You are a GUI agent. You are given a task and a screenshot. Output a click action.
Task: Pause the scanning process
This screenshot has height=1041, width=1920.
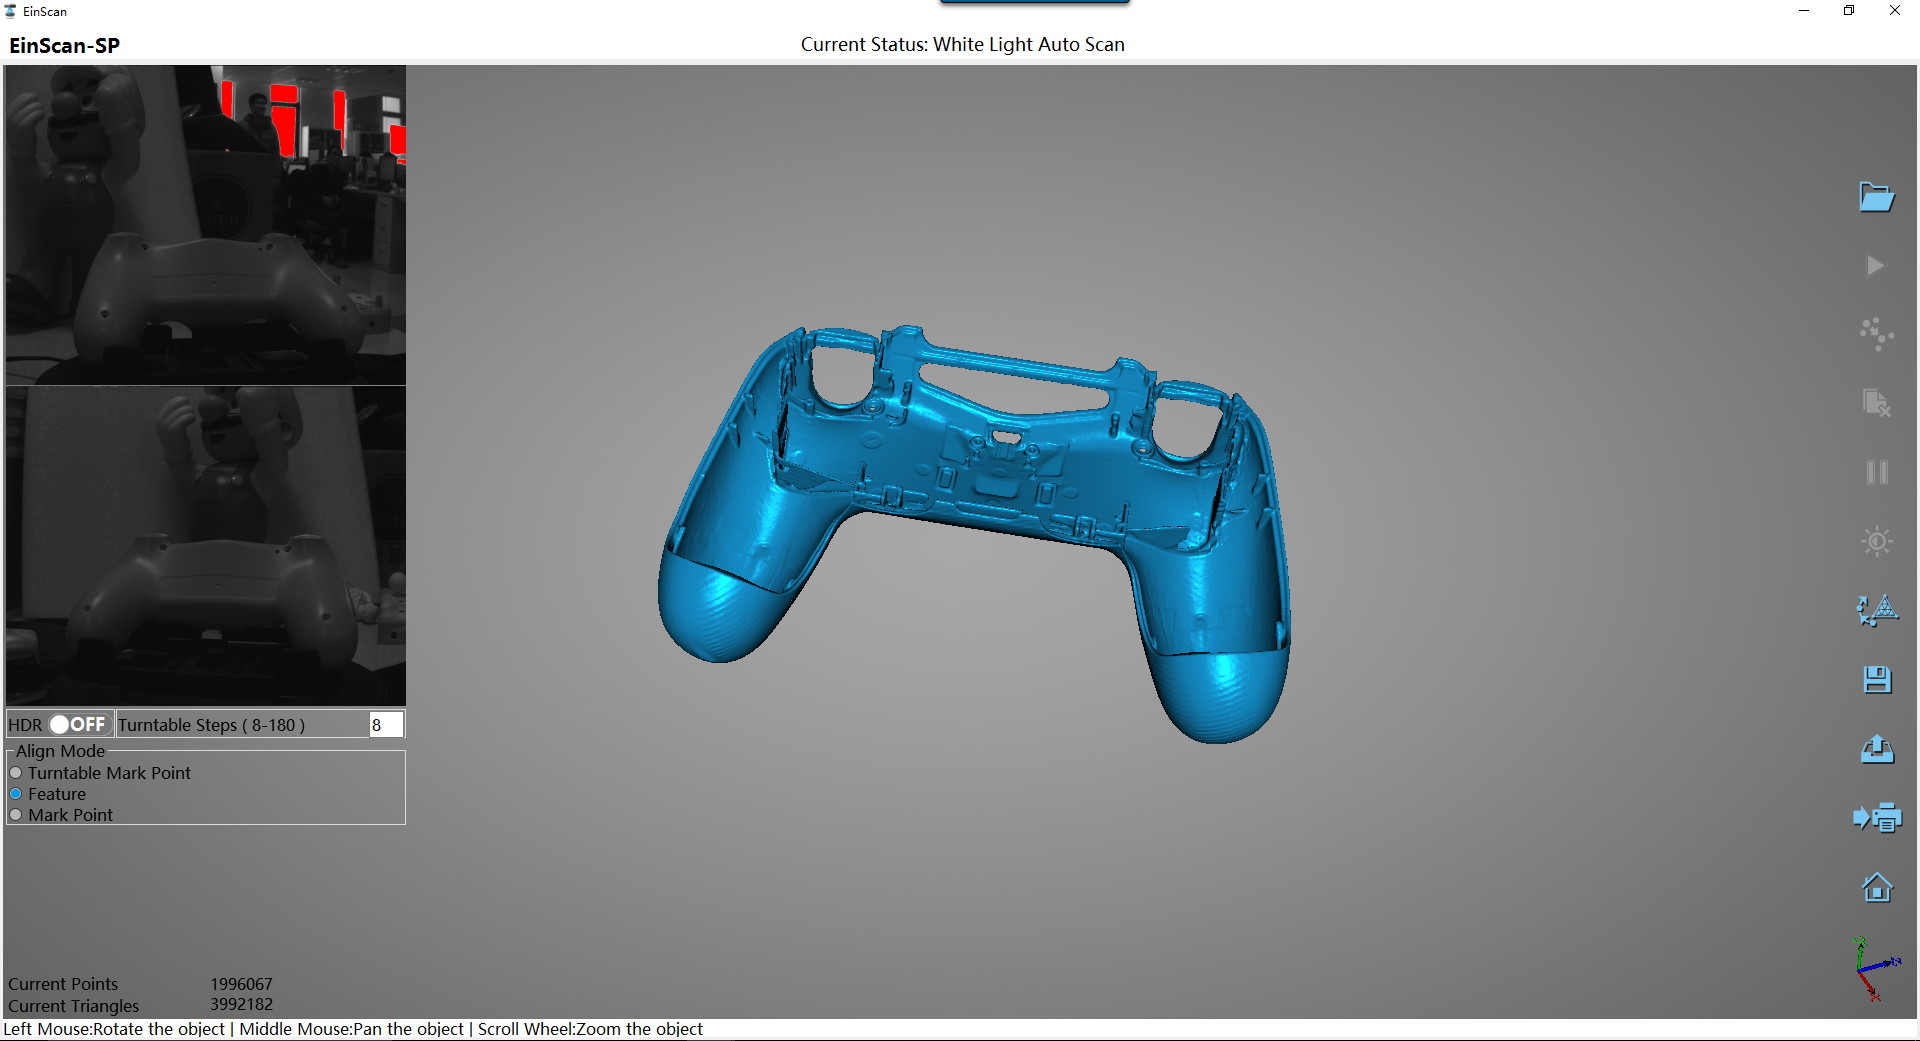click(1877, 473)
